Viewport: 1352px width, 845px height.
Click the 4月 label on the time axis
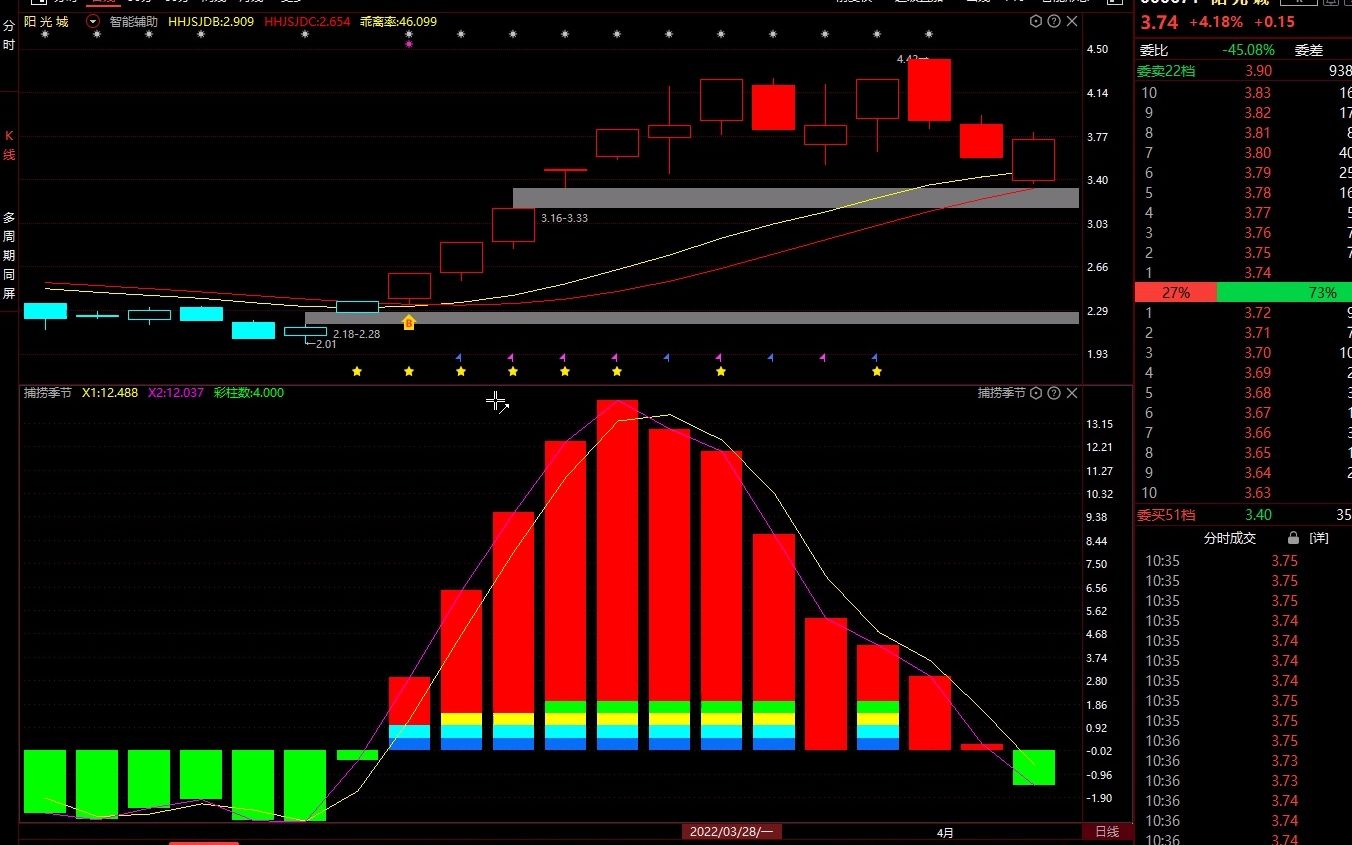pyautogui.click(x=945, y=832)
